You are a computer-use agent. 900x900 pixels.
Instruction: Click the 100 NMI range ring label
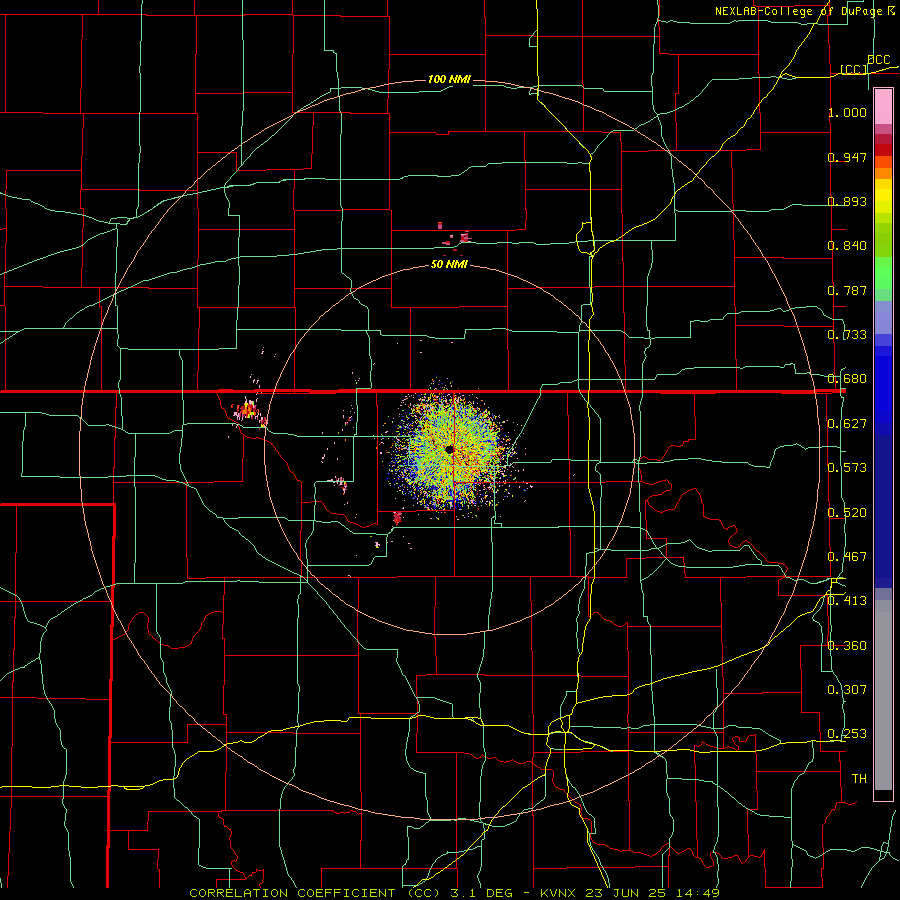tap(449, 79)
